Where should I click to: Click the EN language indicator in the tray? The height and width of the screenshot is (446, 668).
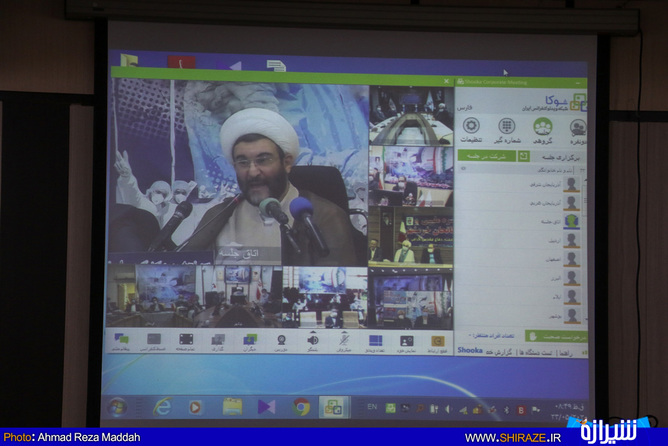372,407
